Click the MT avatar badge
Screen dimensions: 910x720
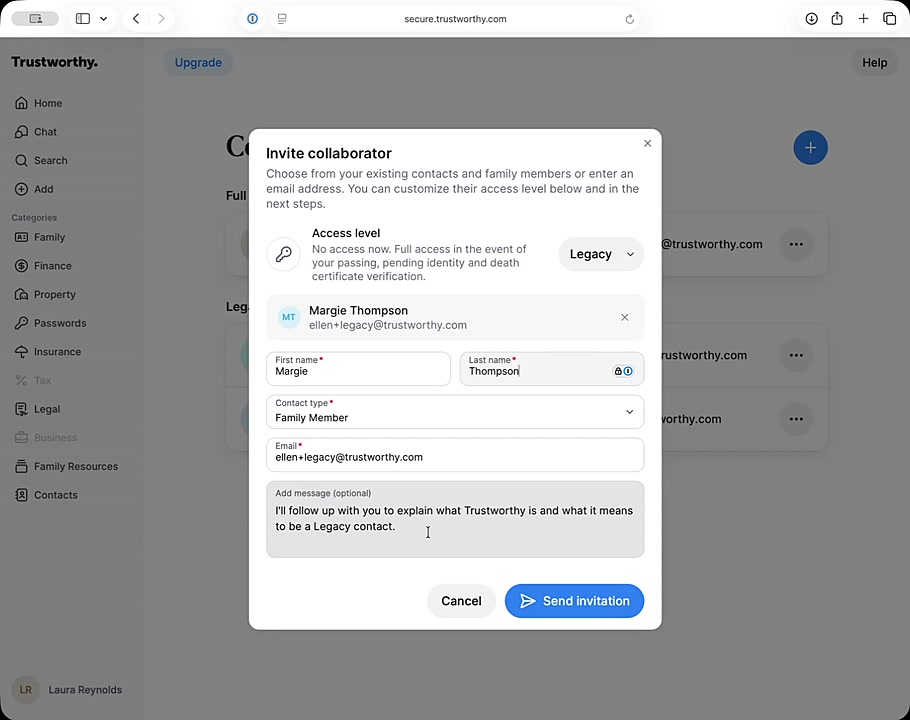click(x=288, y=317)
